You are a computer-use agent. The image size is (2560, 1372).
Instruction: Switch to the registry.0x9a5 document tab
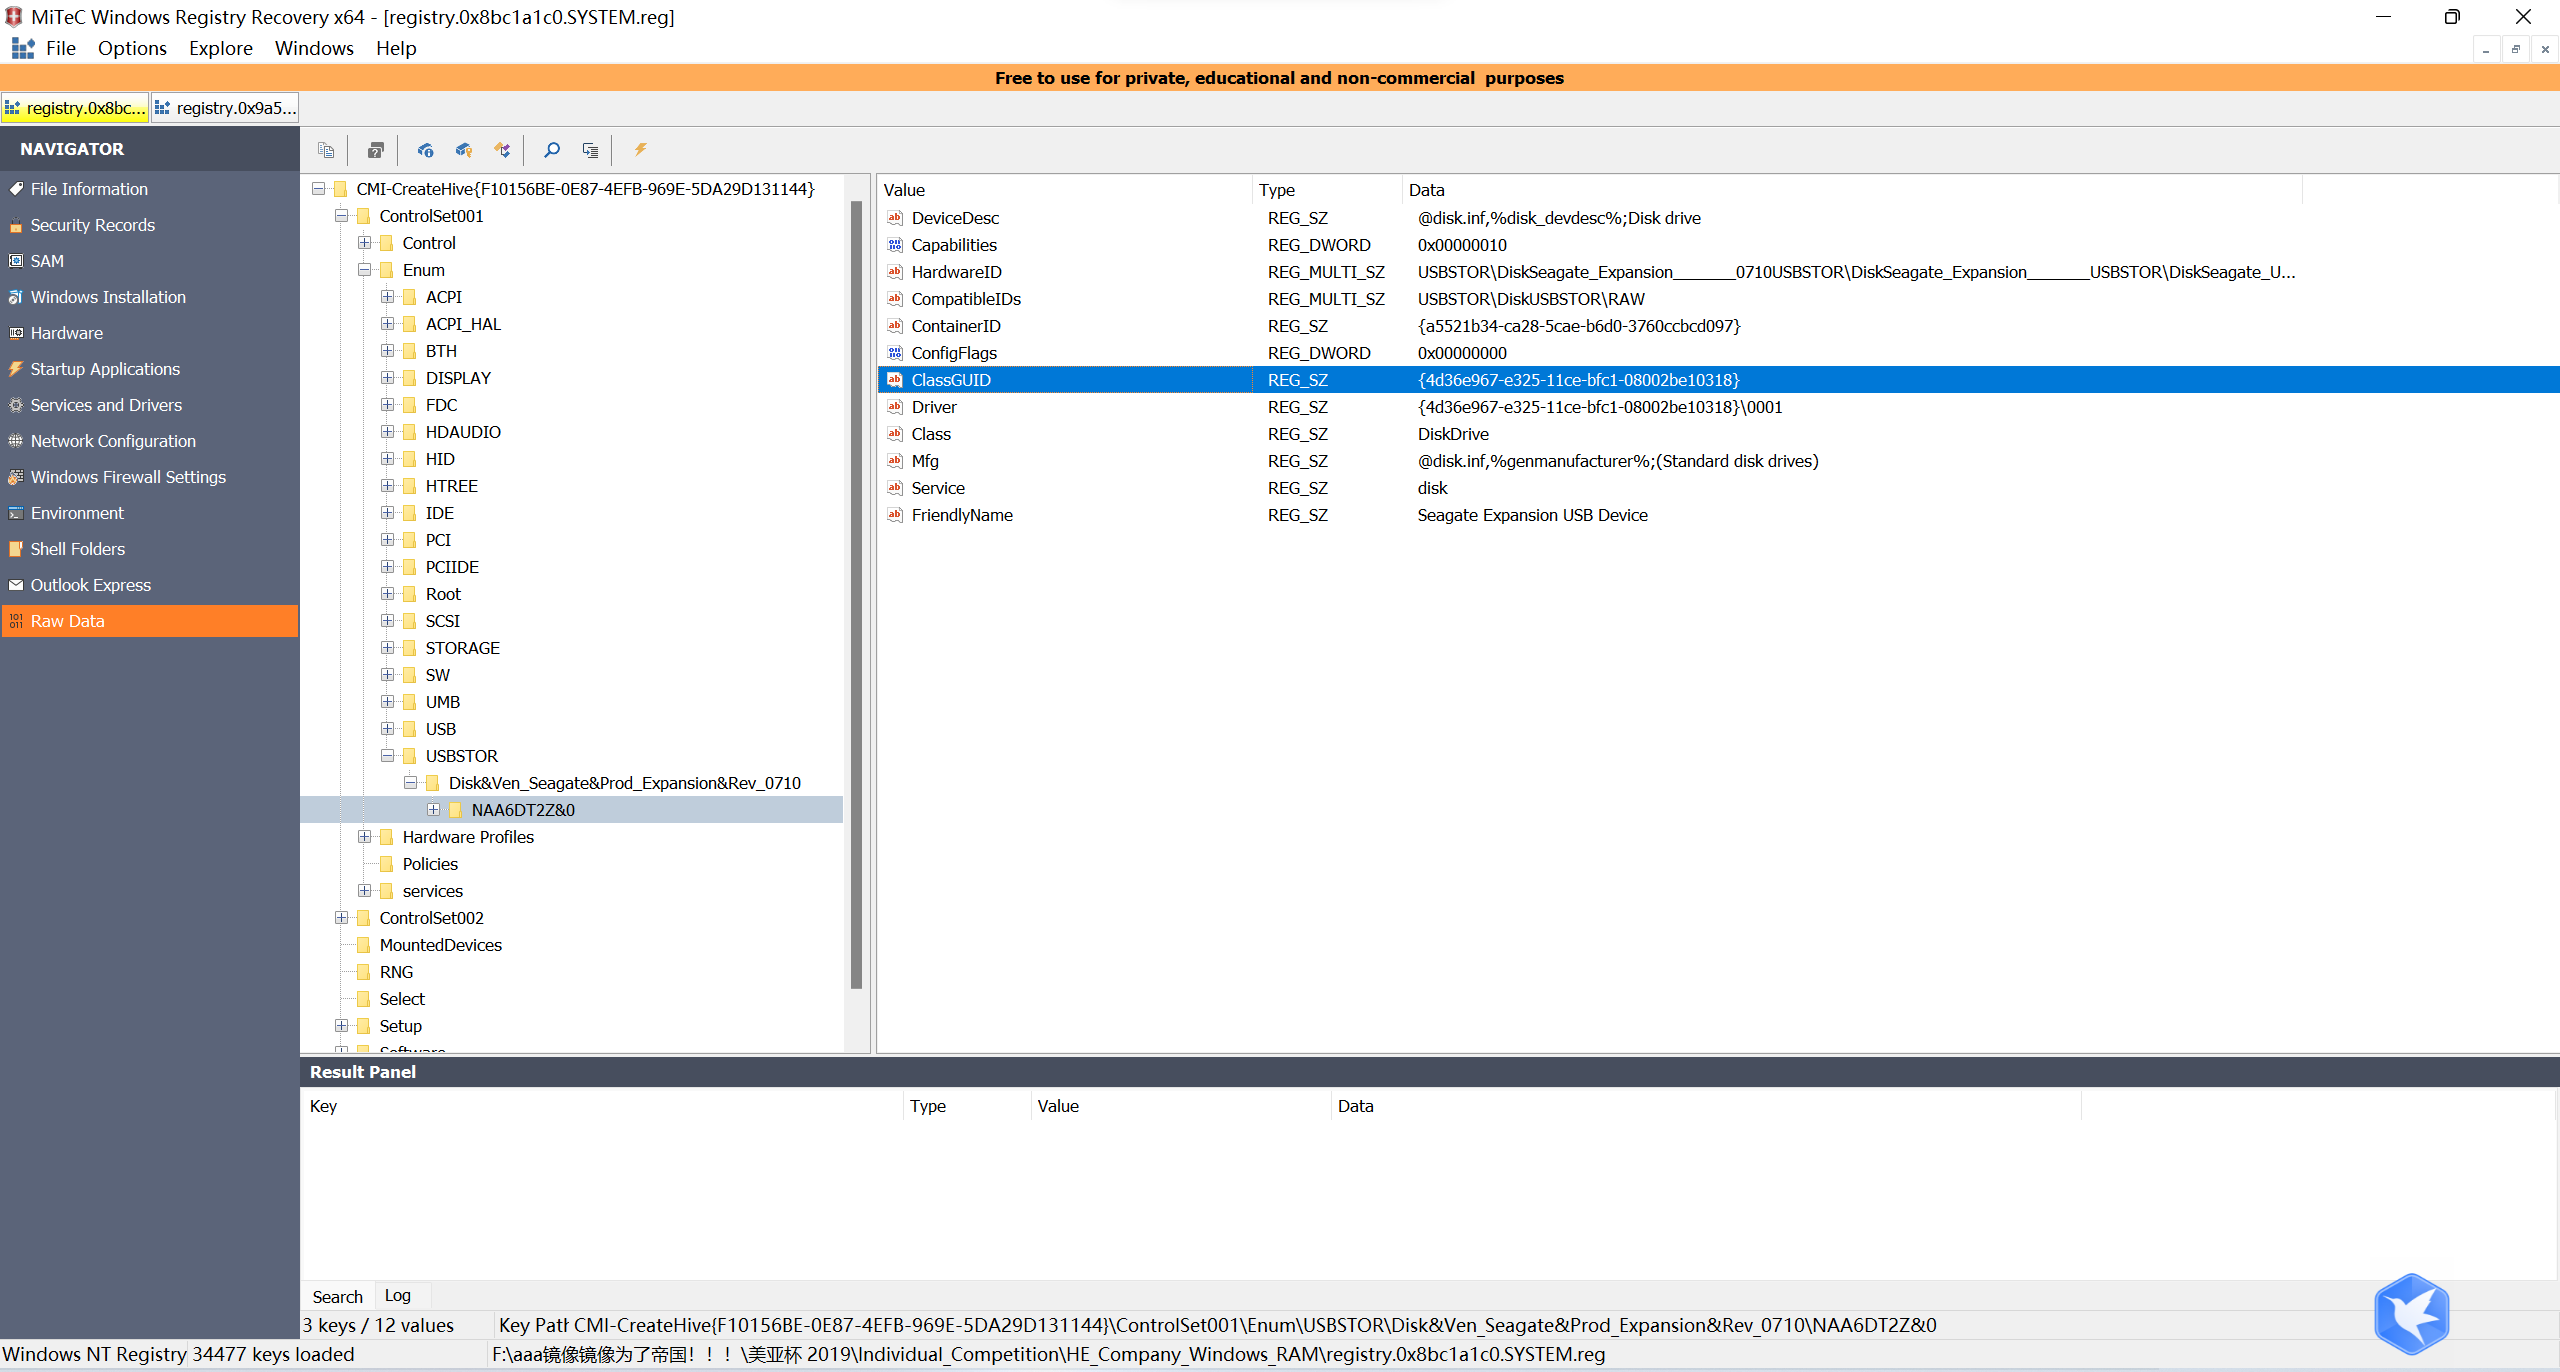(x=225, y=108)
